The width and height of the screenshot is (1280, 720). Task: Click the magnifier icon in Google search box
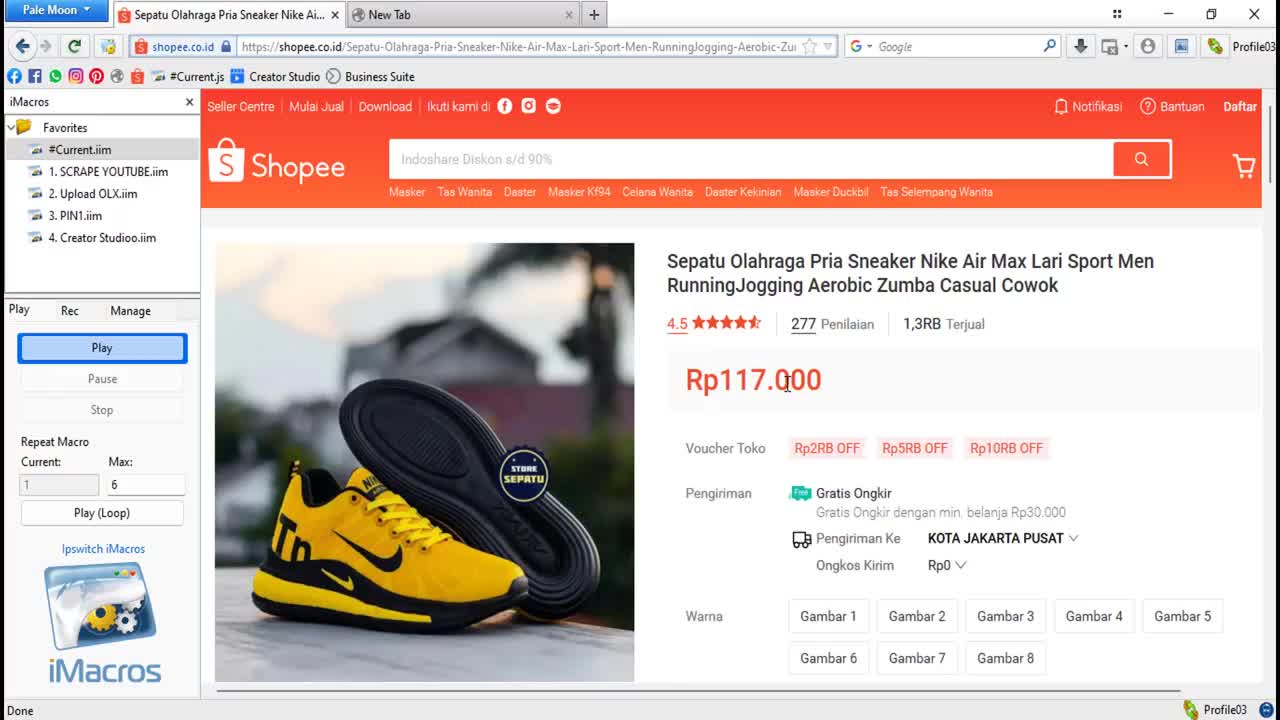1049,46
